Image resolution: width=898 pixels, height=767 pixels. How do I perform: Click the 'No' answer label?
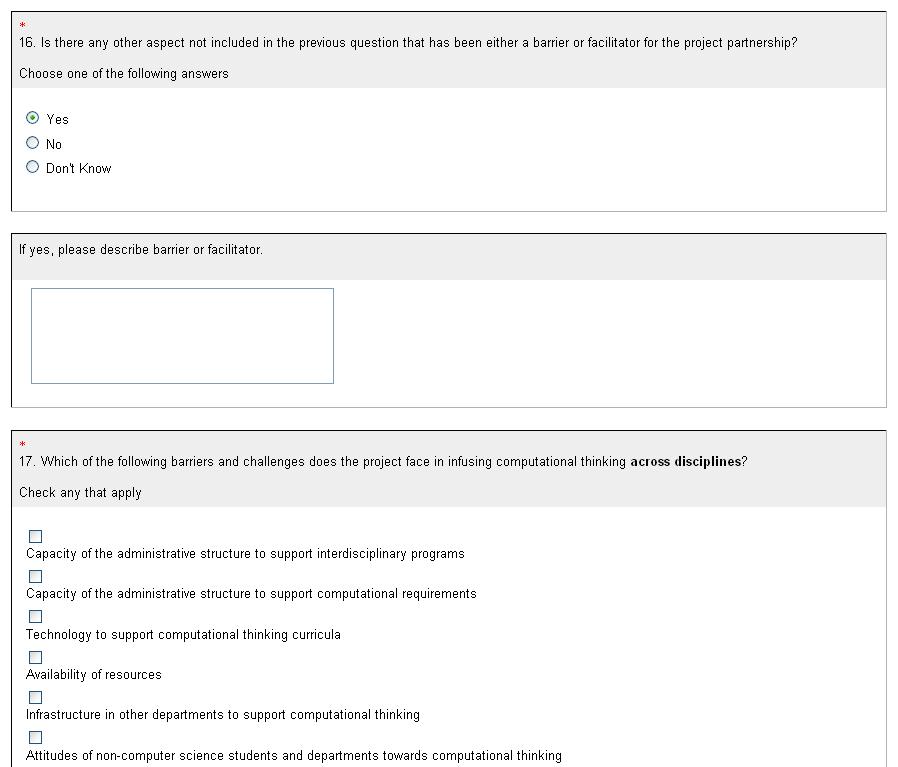coord(54,144)
